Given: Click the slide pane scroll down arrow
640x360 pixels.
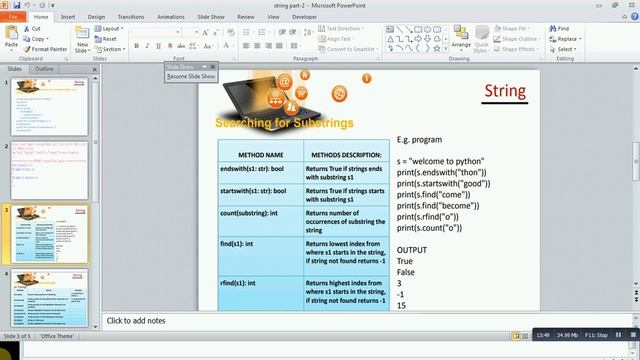Looking at the screenshot, I should [x=636, y=284].
